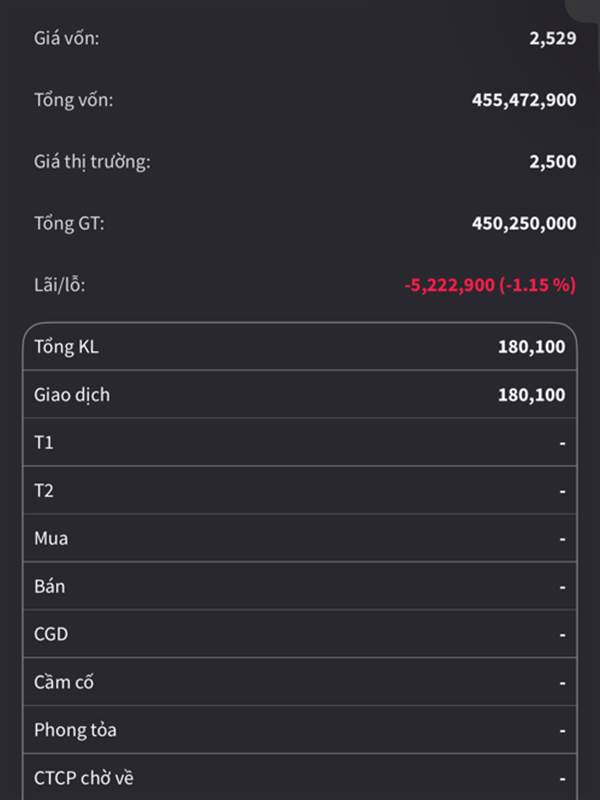
Task: Click the Cầm cố row
Action: click(x=300, y=682)
